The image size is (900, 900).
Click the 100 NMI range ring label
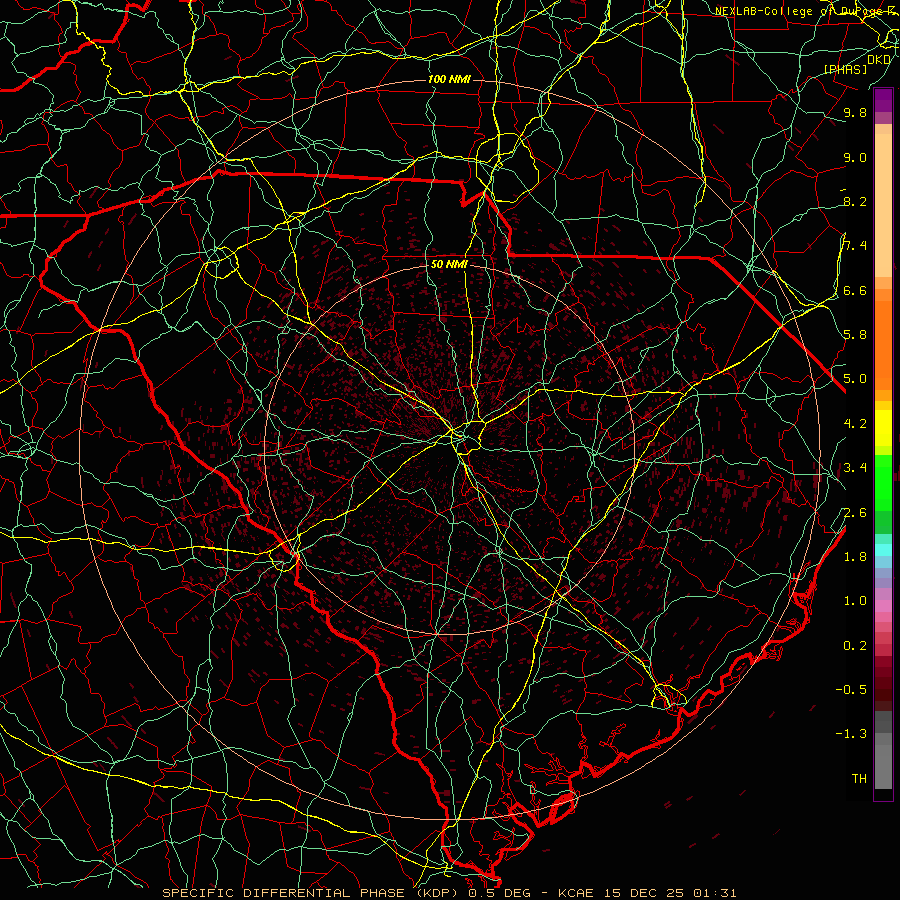(449, 79)
